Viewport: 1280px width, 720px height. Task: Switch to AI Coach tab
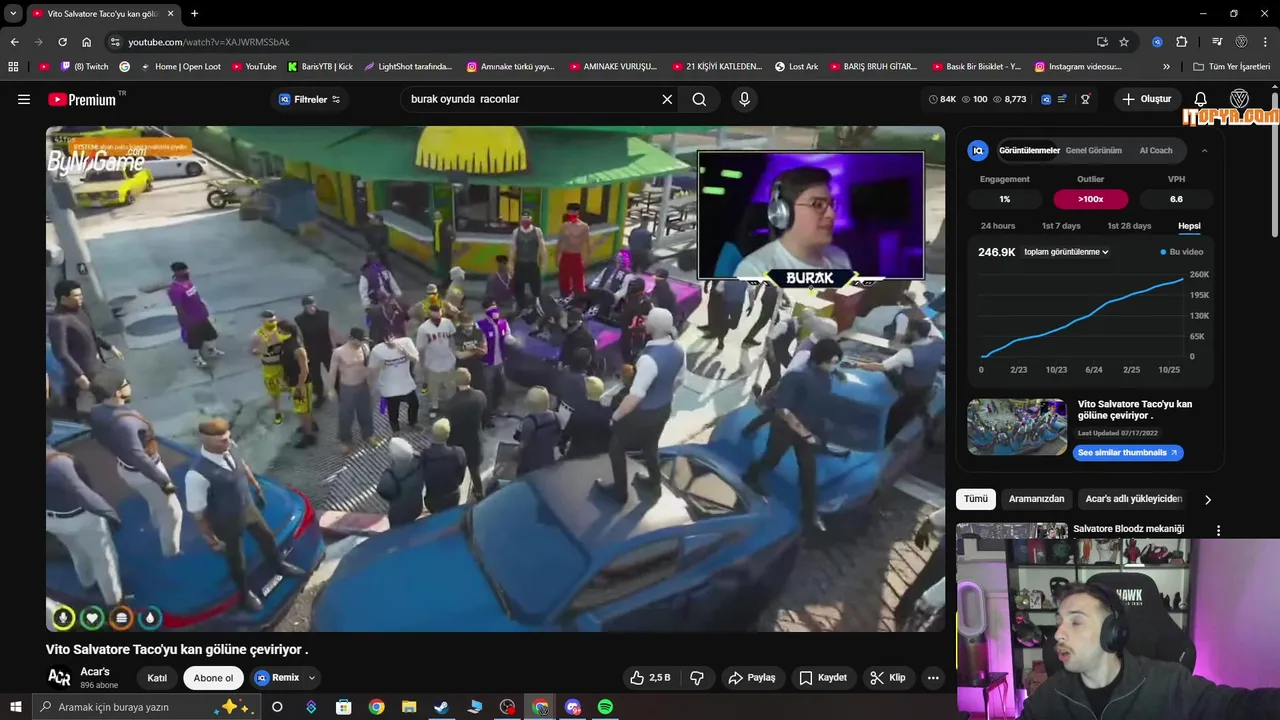point(1156,150)
